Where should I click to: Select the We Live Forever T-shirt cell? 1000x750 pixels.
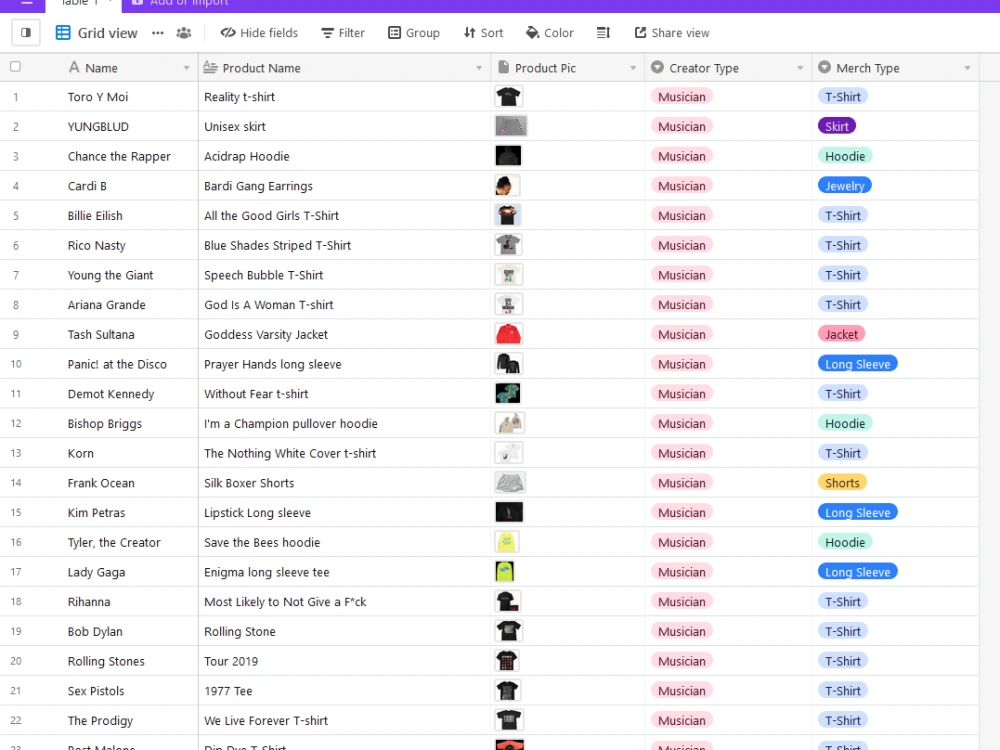coord(344,721)
